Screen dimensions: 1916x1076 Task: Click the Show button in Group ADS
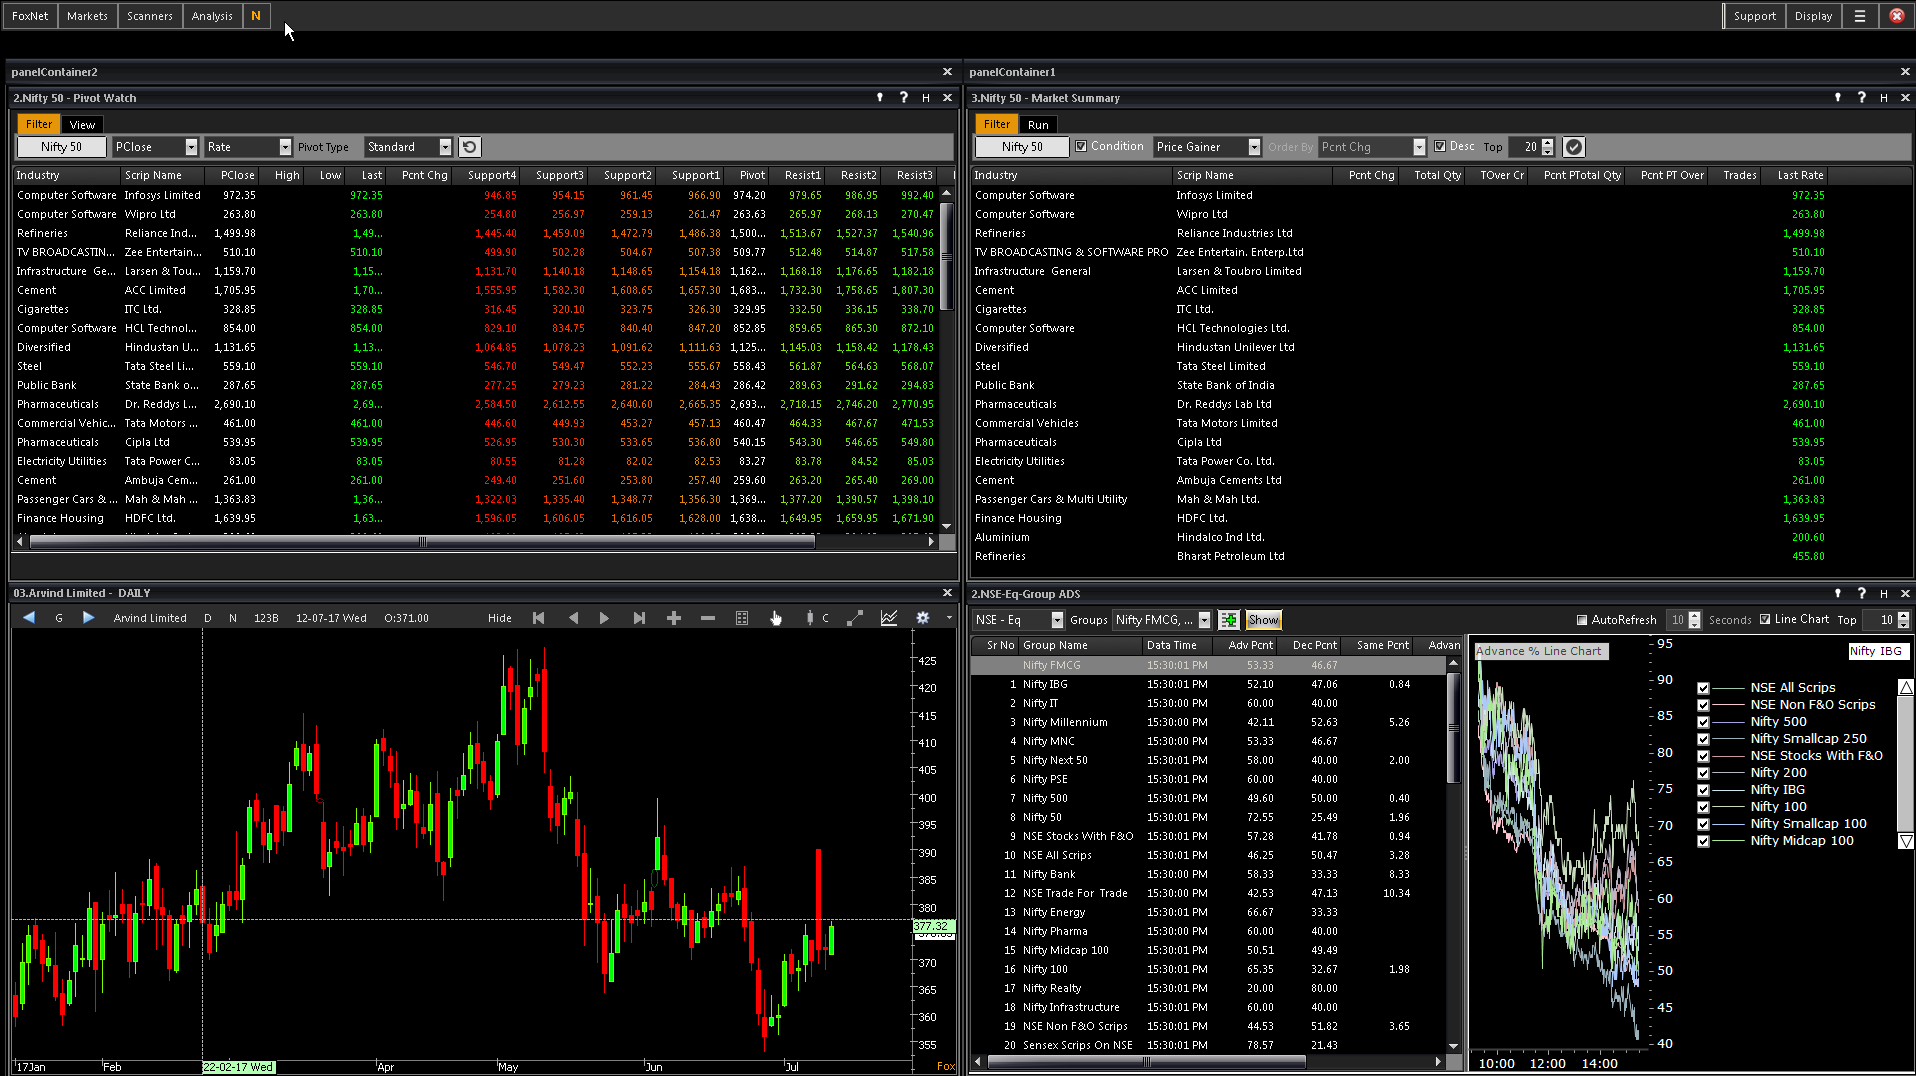click(1263, 620)
